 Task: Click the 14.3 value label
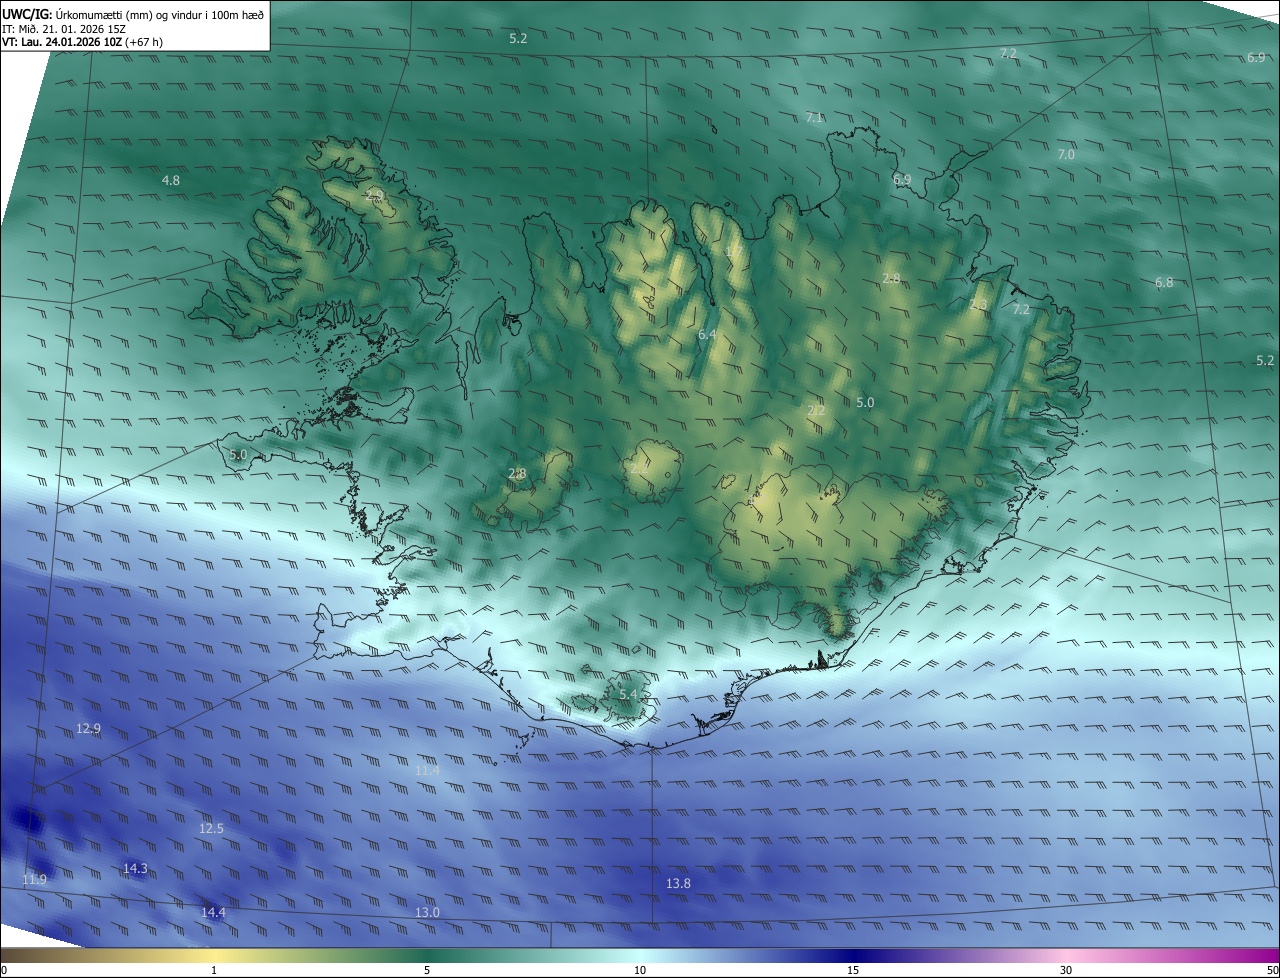point(135,869)
